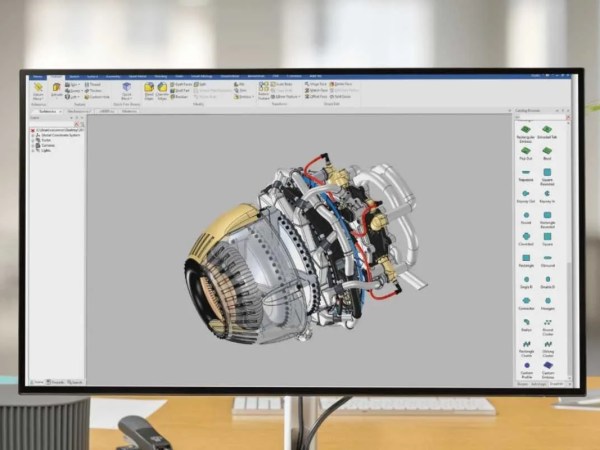Viewport: 600px width, 450px height.
Task: Pick Rectangular Emboss from the catalog
Action: 526,134
